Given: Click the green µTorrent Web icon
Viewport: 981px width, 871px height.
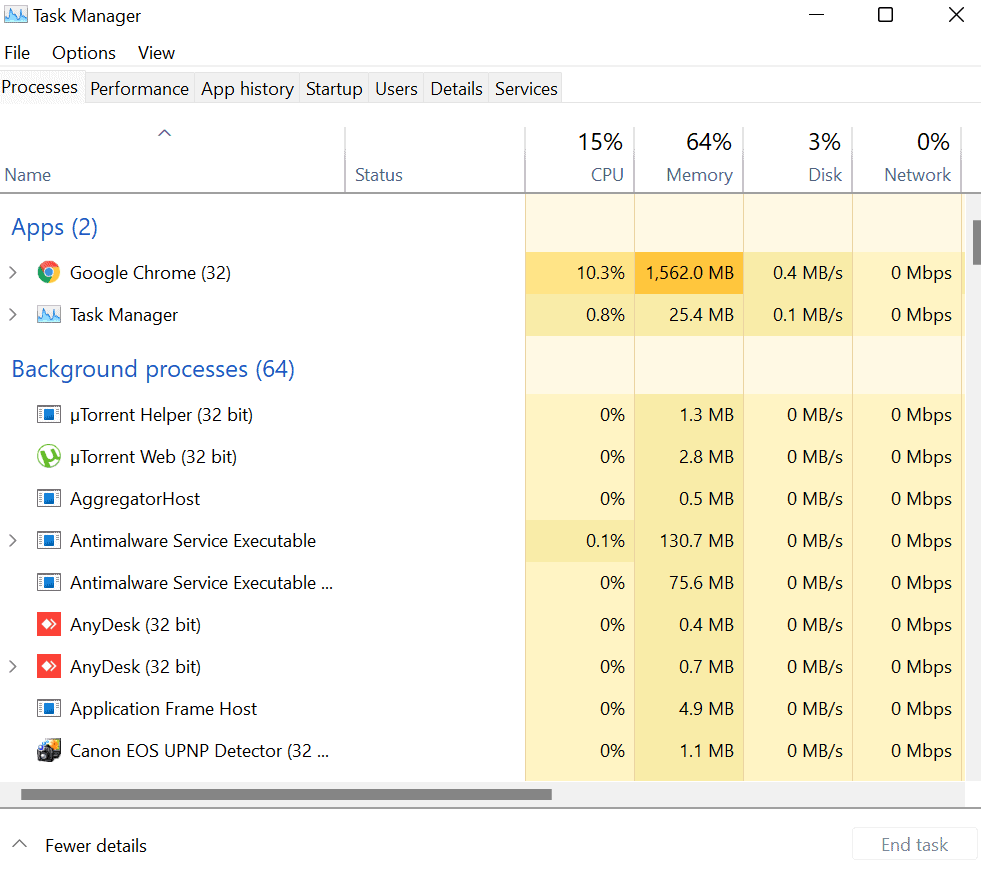Looking at the screenshot, I should (49, 457).
